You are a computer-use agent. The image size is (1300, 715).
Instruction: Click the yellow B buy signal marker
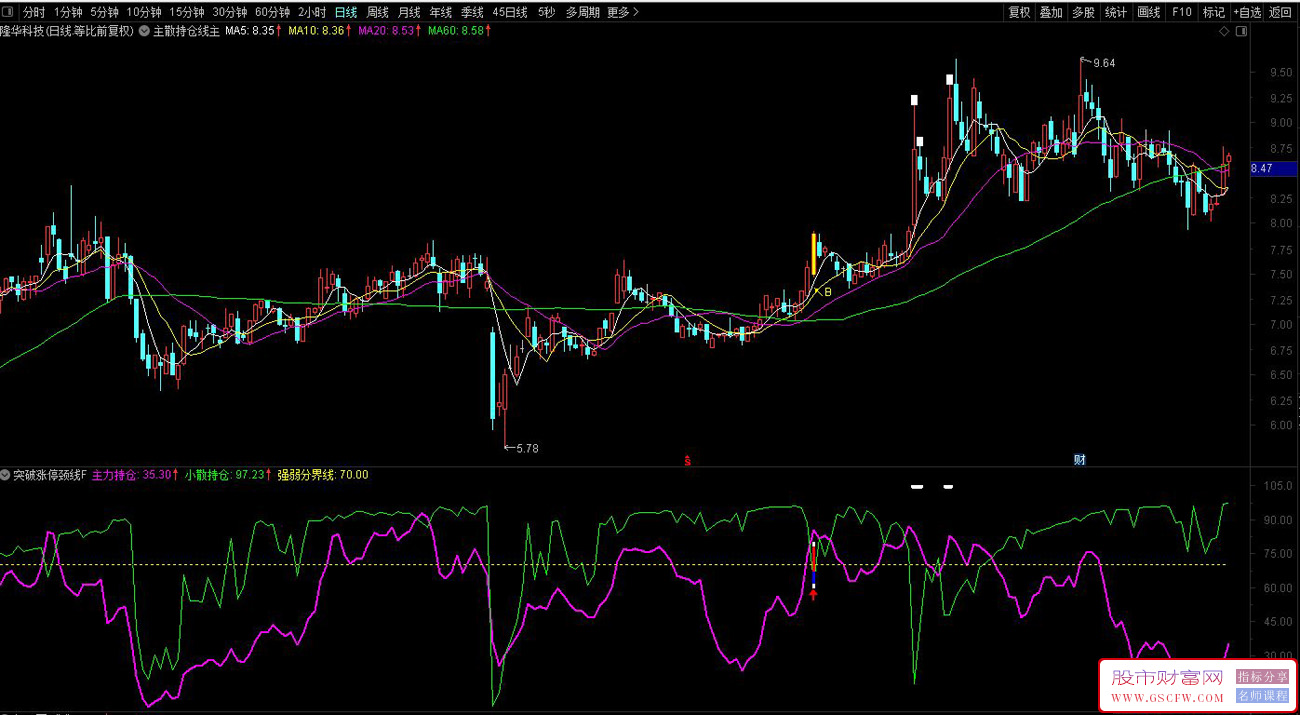click(x=827, y=292)
